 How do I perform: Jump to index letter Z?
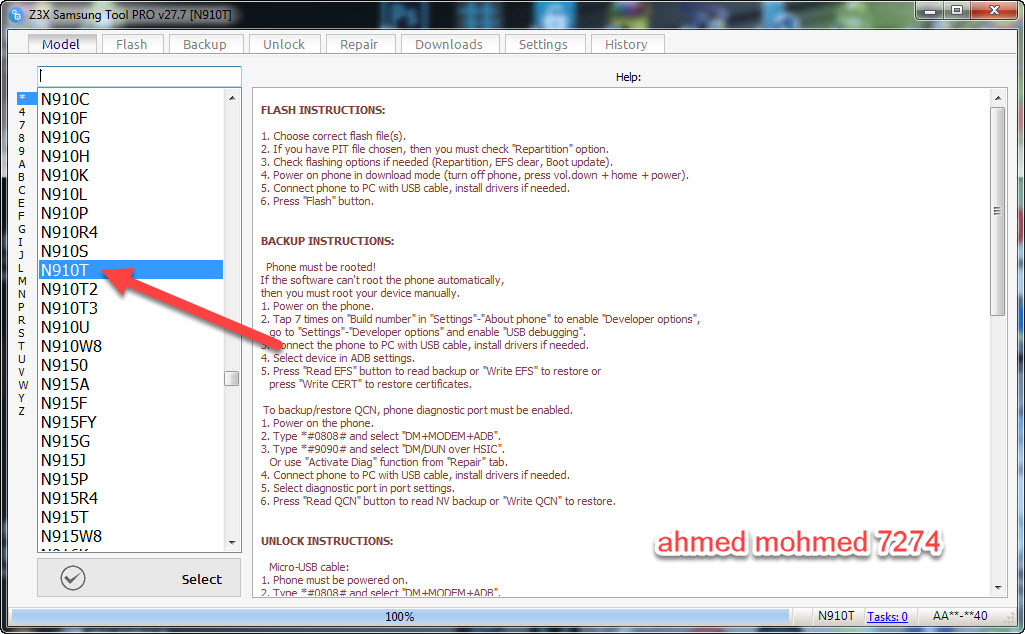pyautogui.click(x=22, y=411)
